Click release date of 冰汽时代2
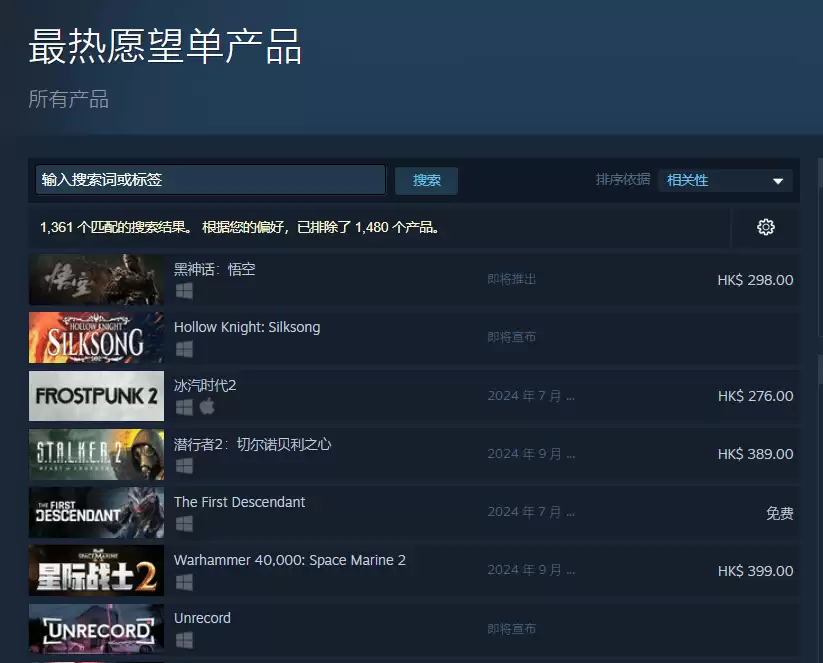Viewport: 823px width, 663px height. (531, 395)
